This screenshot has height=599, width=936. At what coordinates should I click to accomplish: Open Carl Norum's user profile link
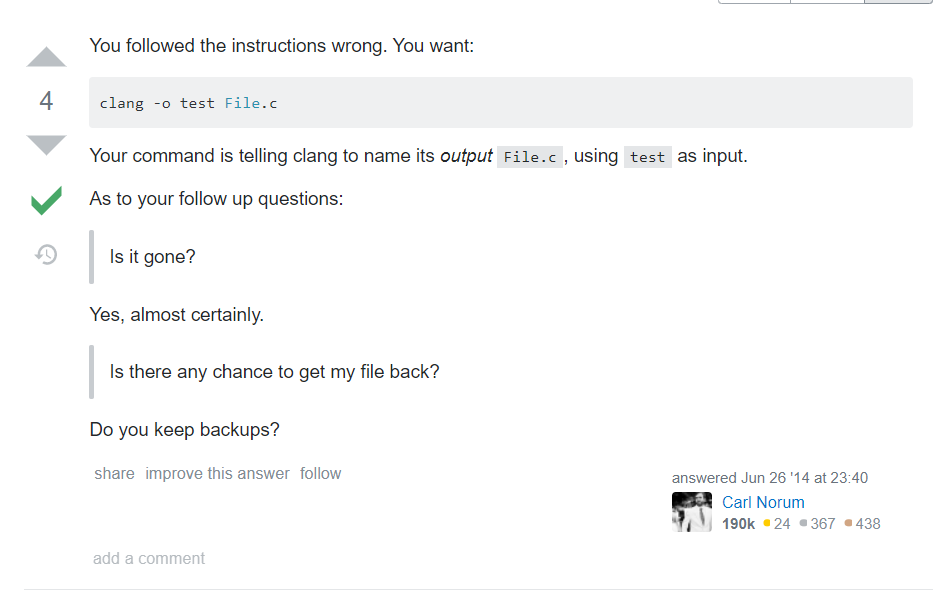pyautogui.click(x=763, y=502)
